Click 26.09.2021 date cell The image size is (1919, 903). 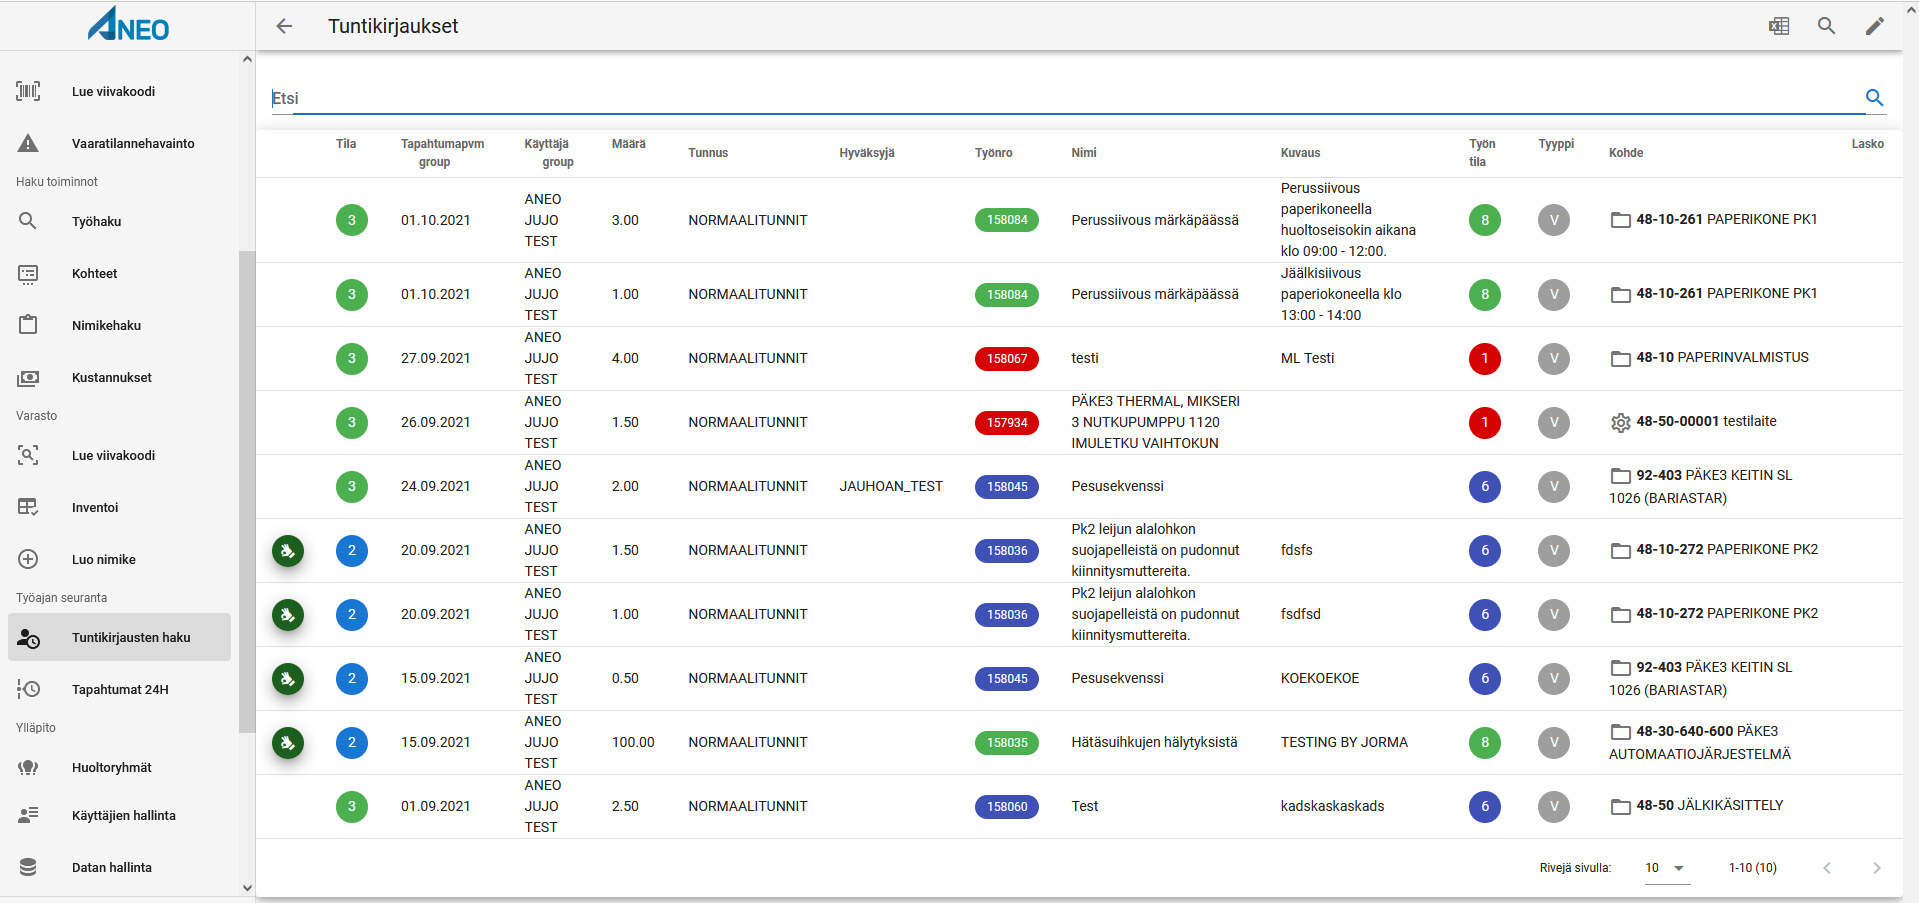[435, 422]
